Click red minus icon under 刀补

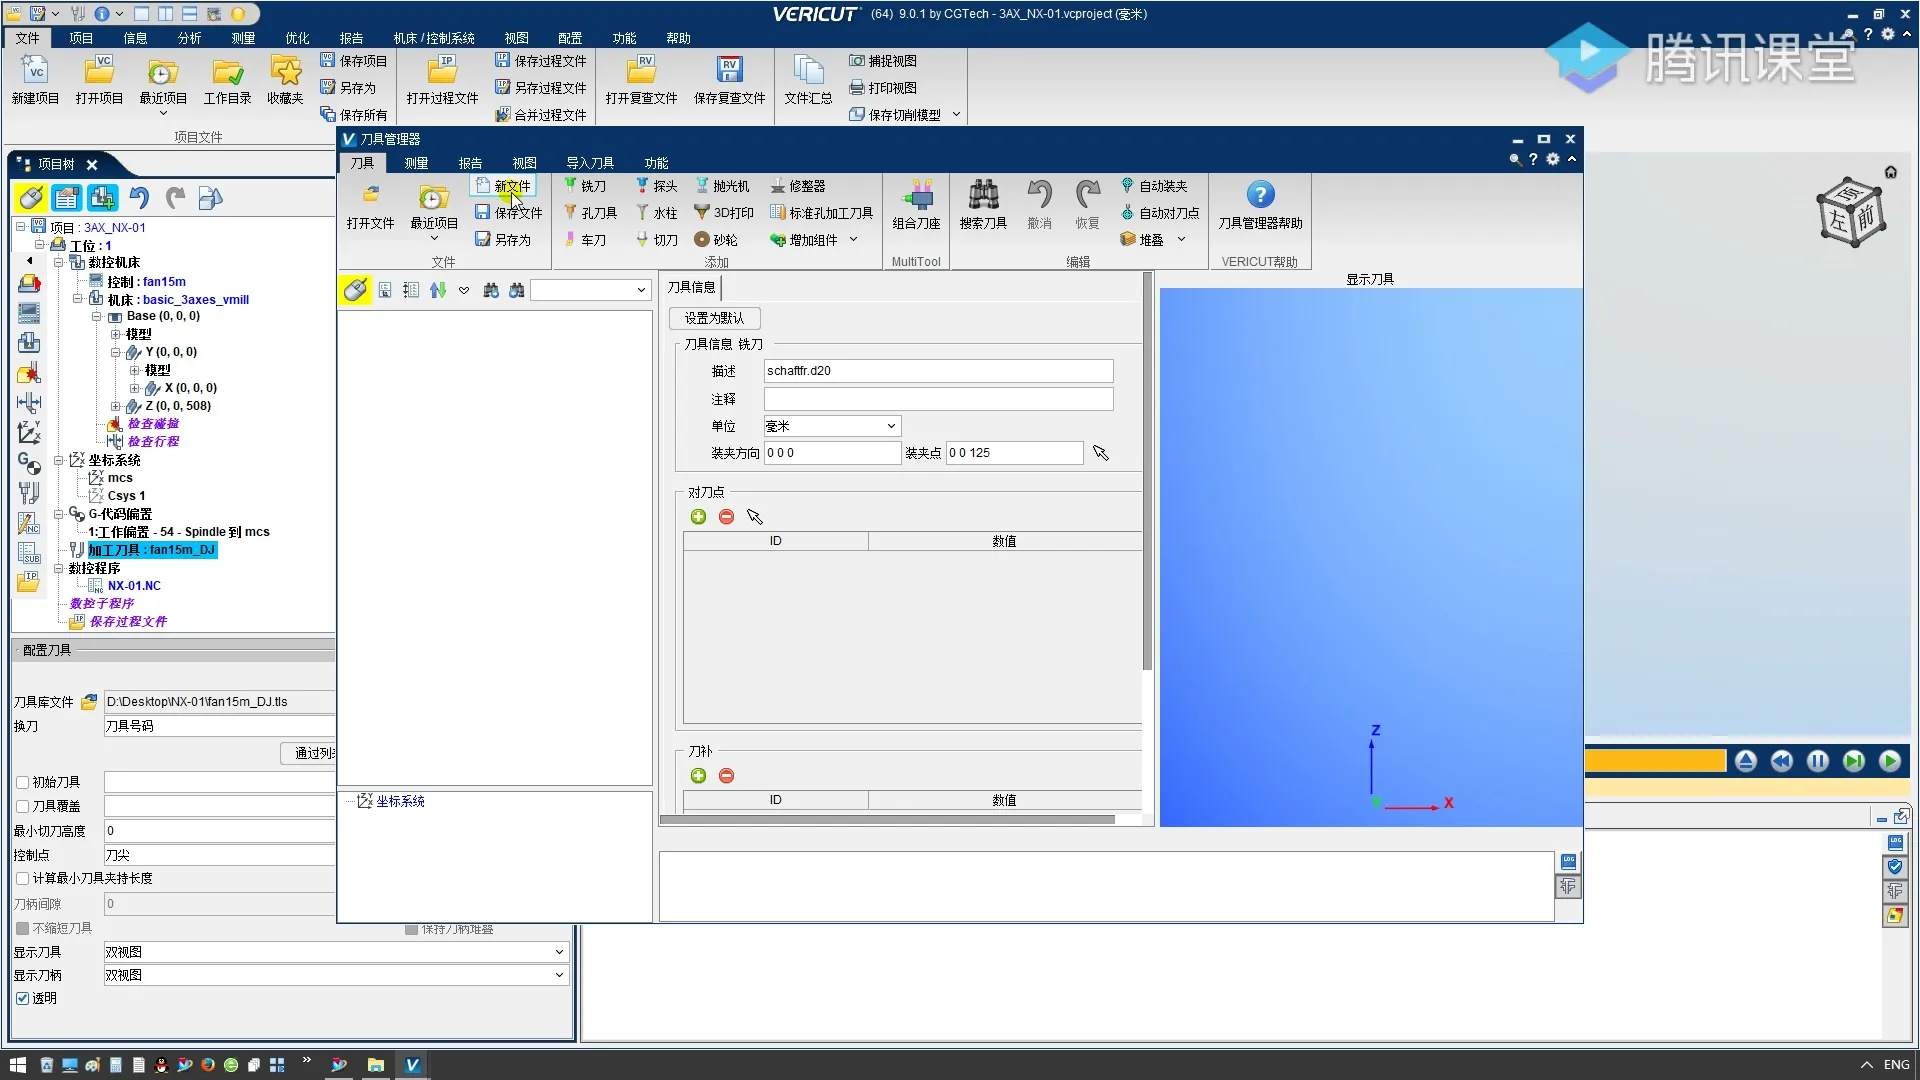pos(727,776)
